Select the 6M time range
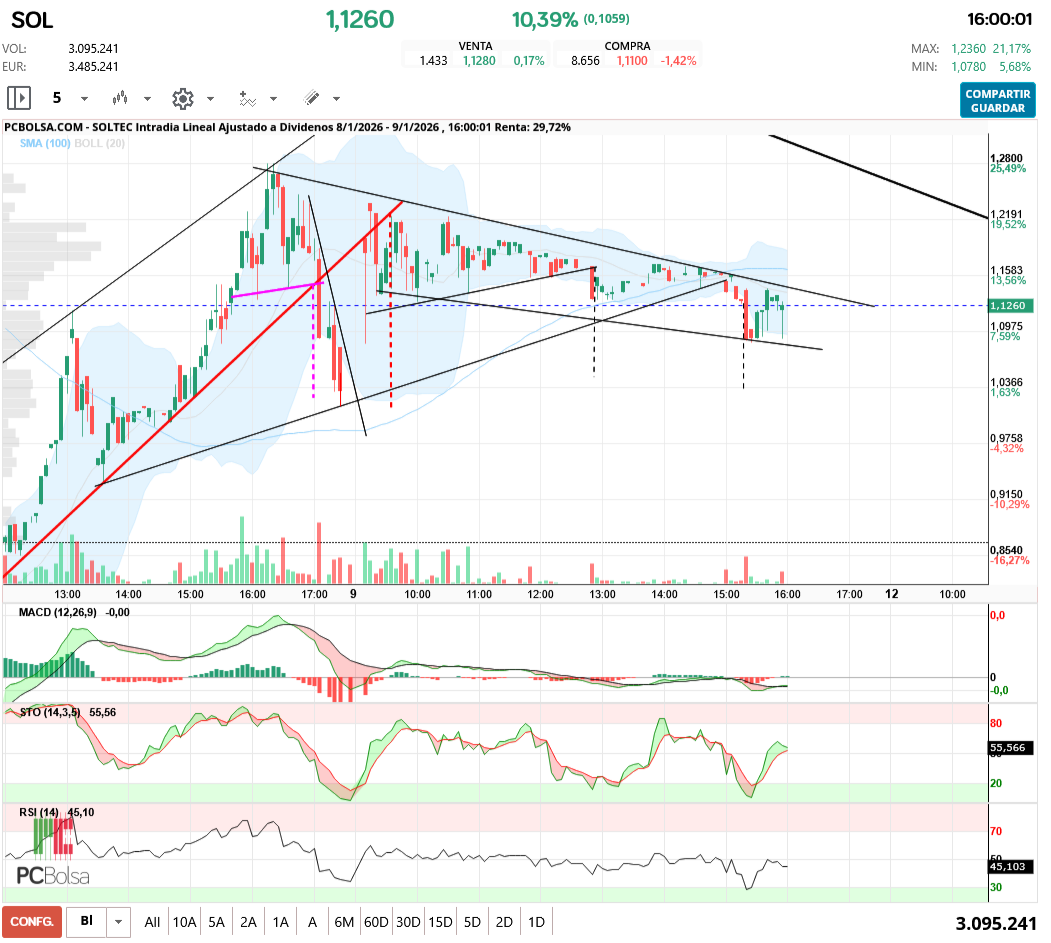Image resolution: width=1051 pixels, height=943 pixels. coord(344,922)
